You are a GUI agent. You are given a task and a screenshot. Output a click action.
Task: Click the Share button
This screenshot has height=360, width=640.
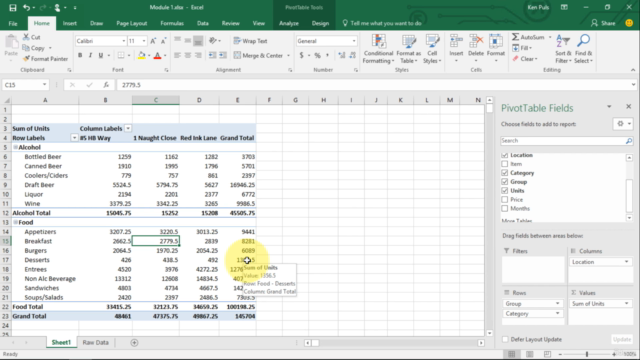(x=603, y=23)
